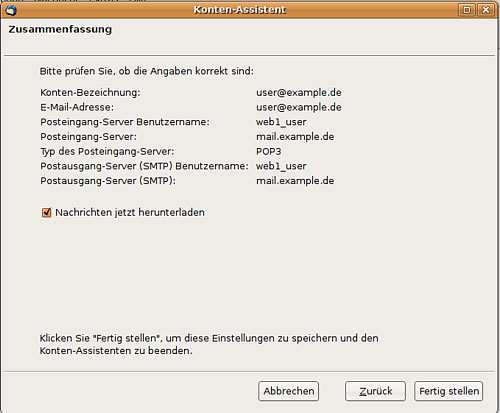The width and height of the screenshot is (500, 413).
Task: Click Posteingang-Server value mail.example.de
Action: [x=295, y=137]
